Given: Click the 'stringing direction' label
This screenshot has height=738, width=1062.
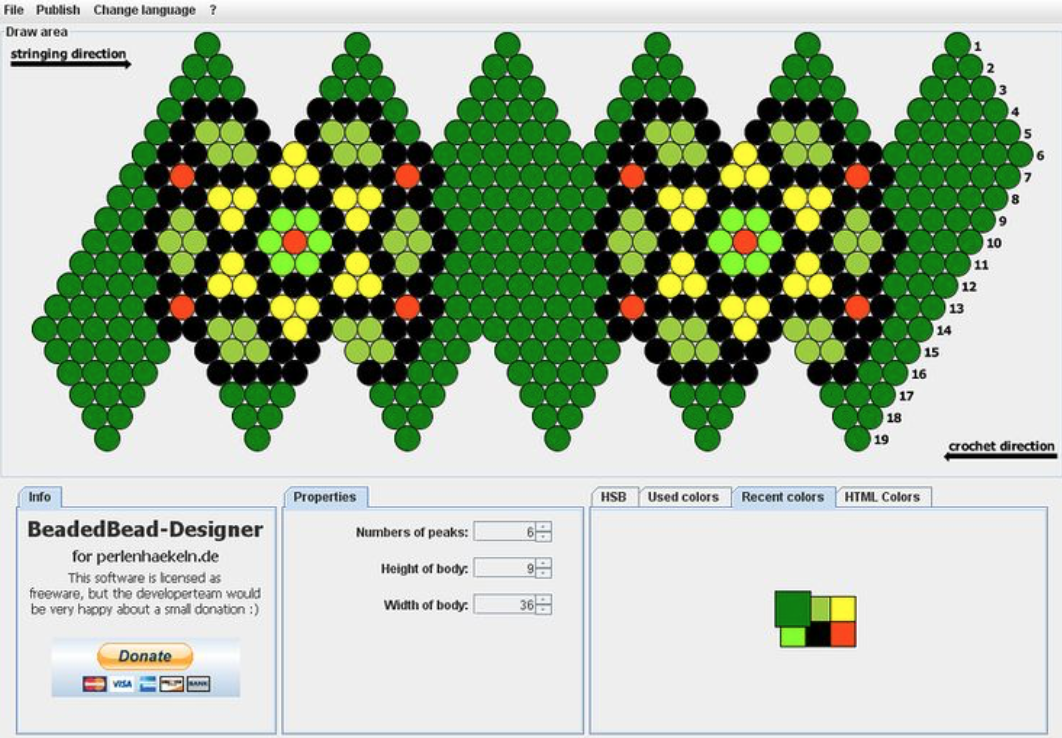Looking at the screenshot, I should pyautogui.click(x=68, y=53).
